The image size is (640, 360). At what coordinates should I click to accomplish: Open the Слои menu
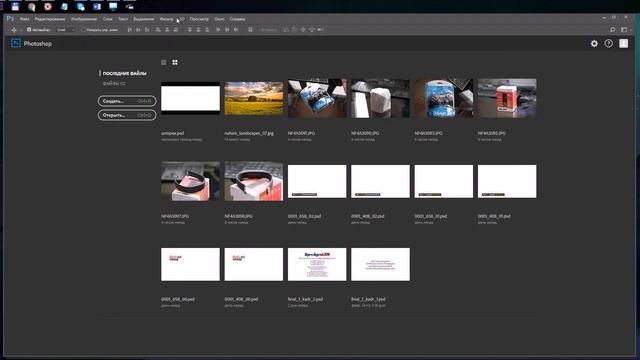[107, 19]
